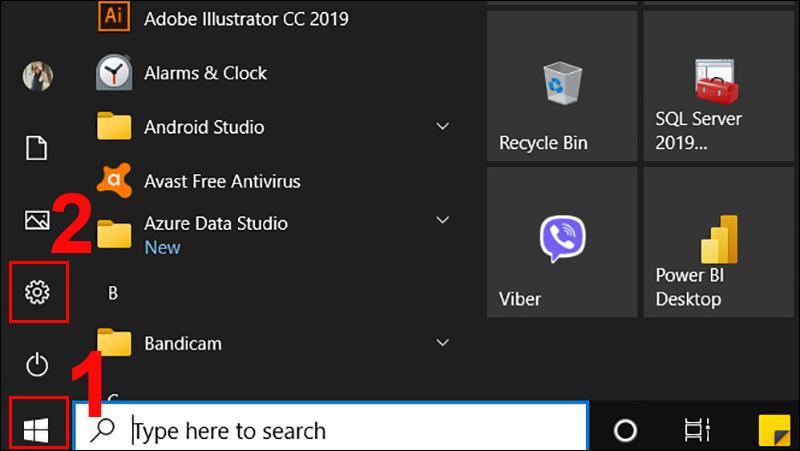This screenshot has width=800, height=451.
Task: Open the Viber tile
Action: pyautogui.click(x=562, y=242)
